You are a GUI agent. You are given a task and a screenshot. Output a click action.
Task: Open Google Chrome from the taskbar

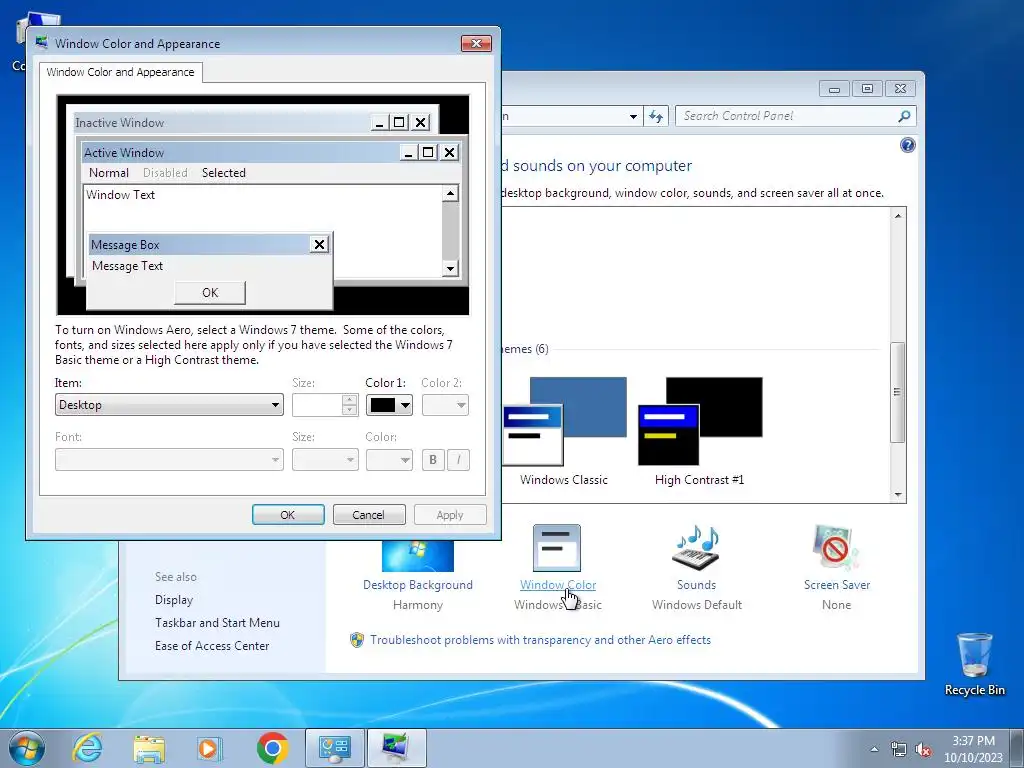tap(272, 748)
